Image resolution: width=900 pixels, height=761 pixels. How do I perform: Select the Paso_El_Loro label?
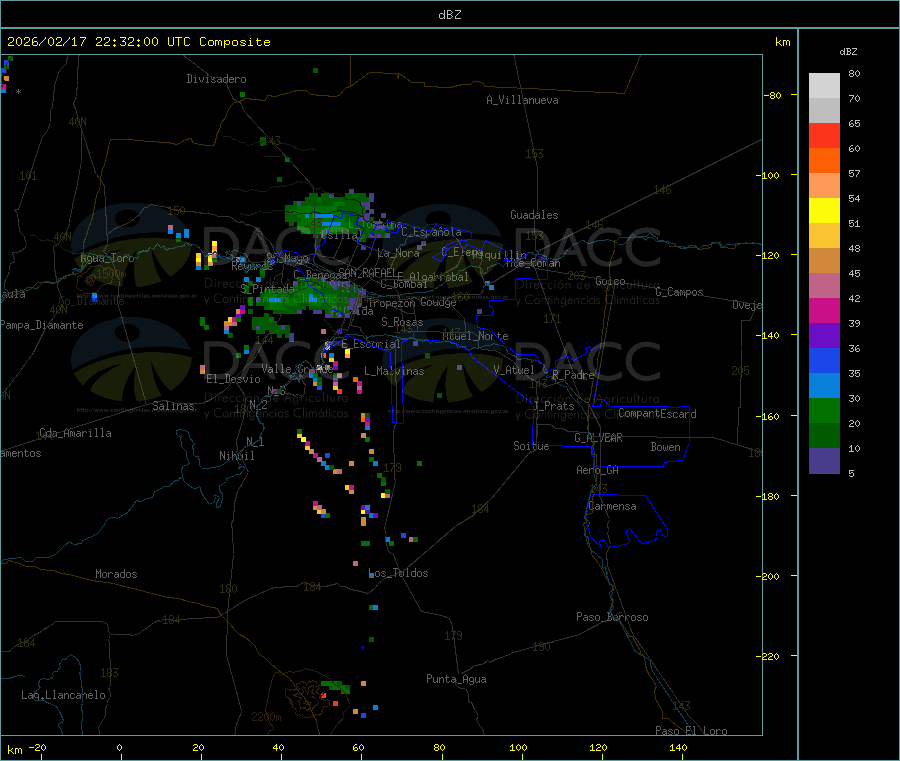click(692, 731)
